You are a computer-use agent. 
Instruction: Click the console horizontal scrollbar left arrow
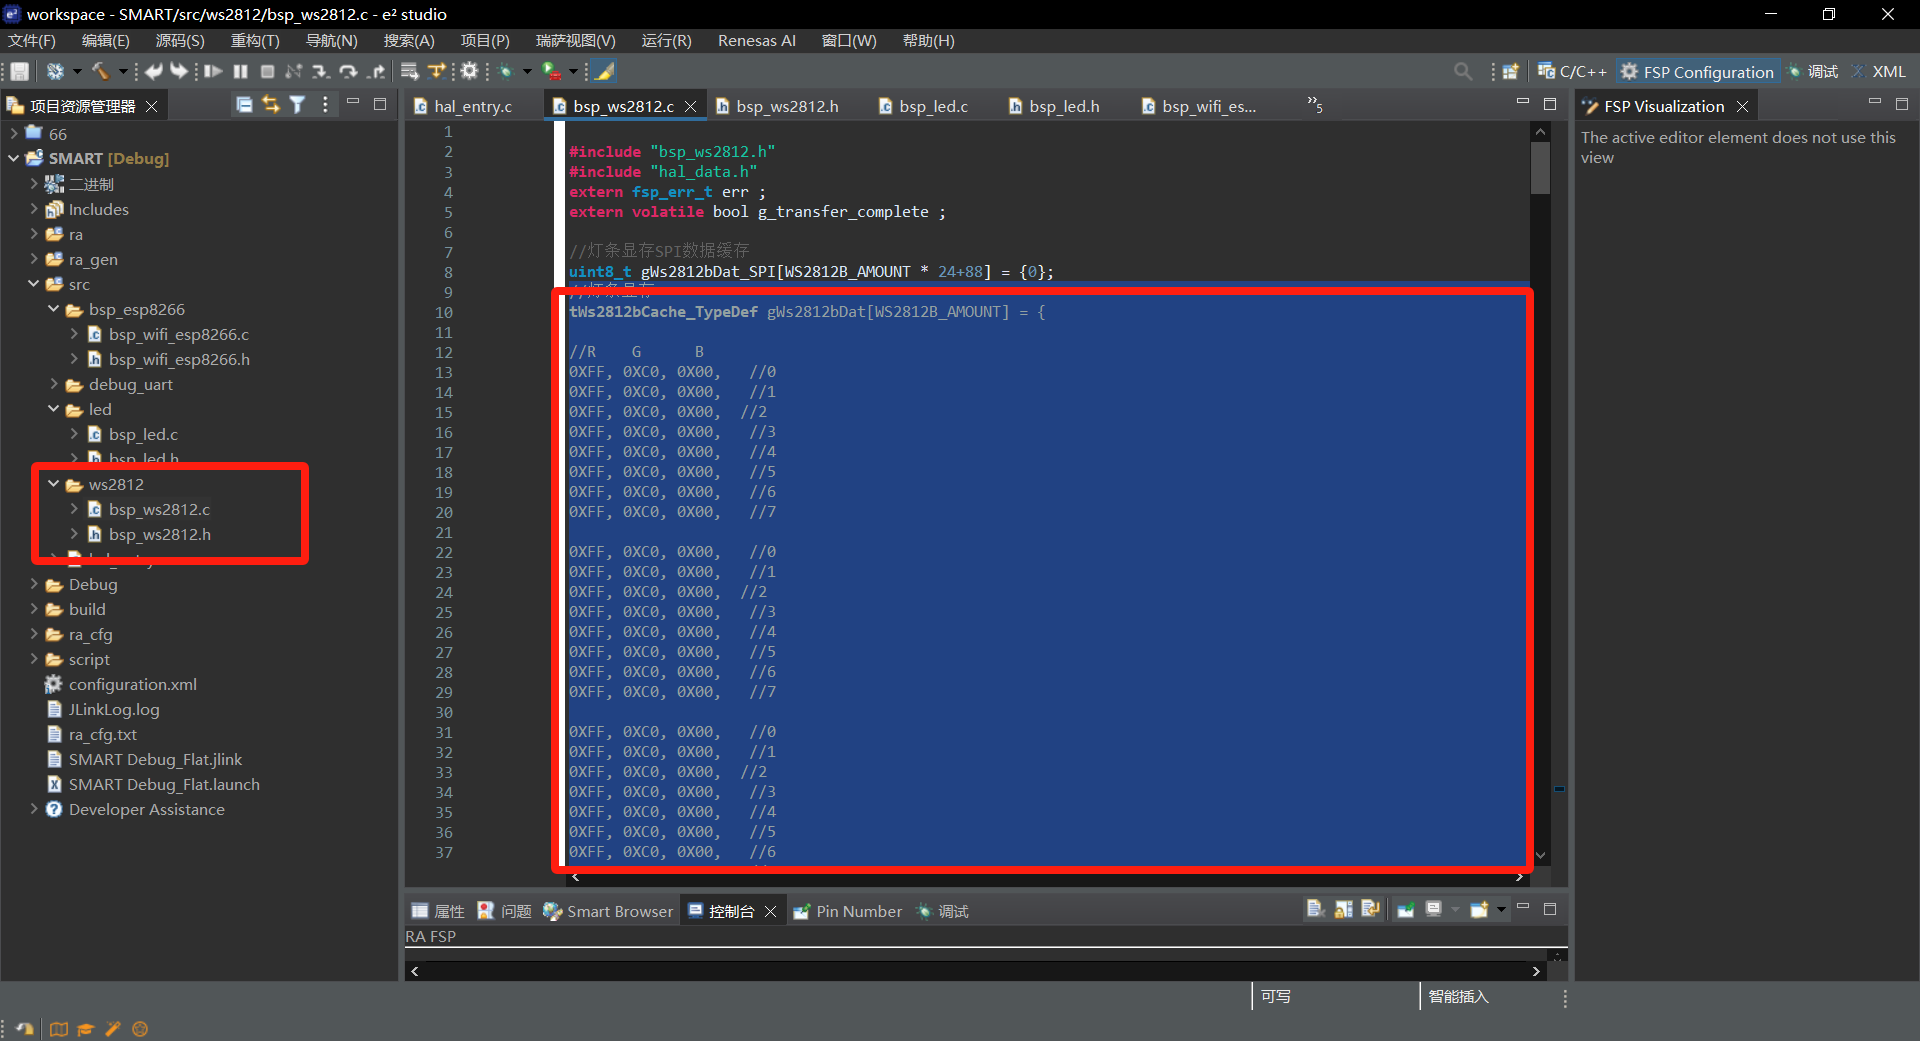(415, 970)
